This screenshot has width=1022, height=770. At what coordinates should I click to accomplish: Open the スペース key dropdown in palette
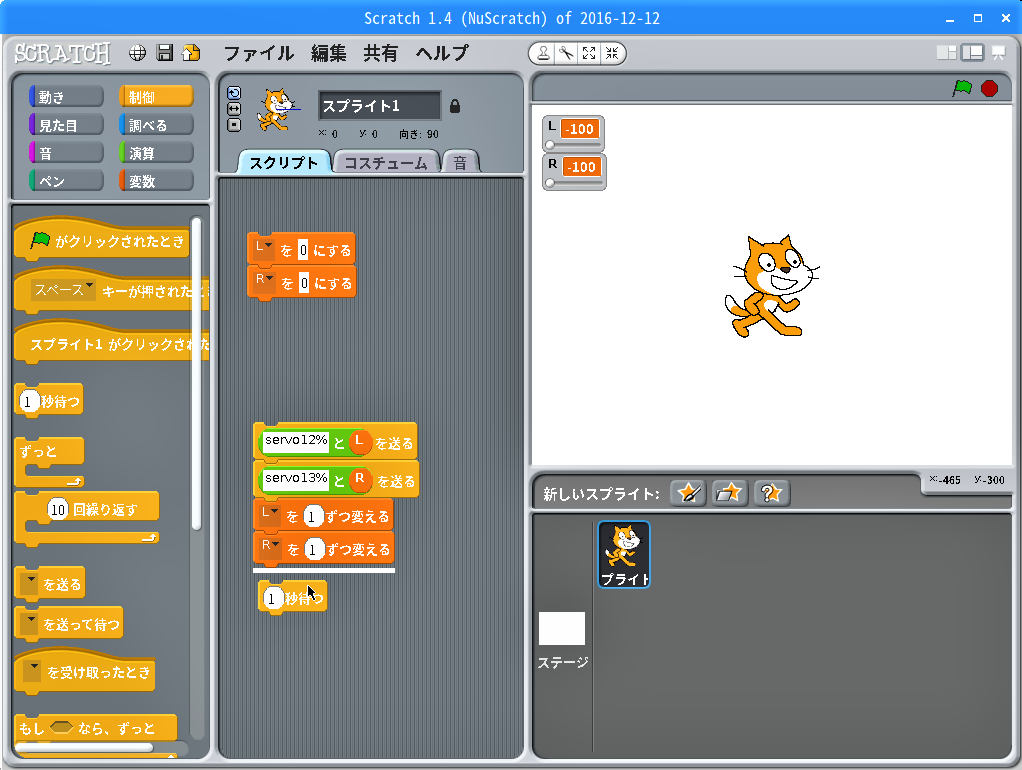click(64, 290)
